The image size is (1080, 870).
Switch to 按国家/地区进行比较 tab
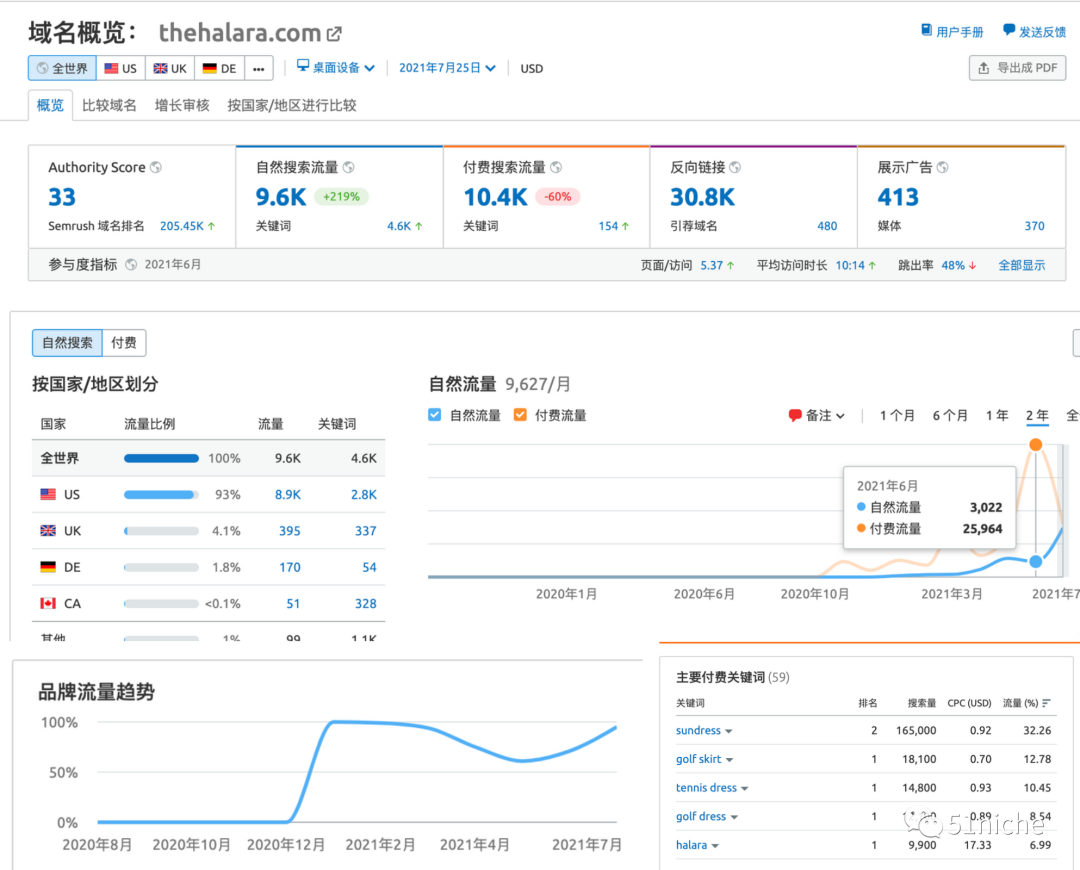292,105
